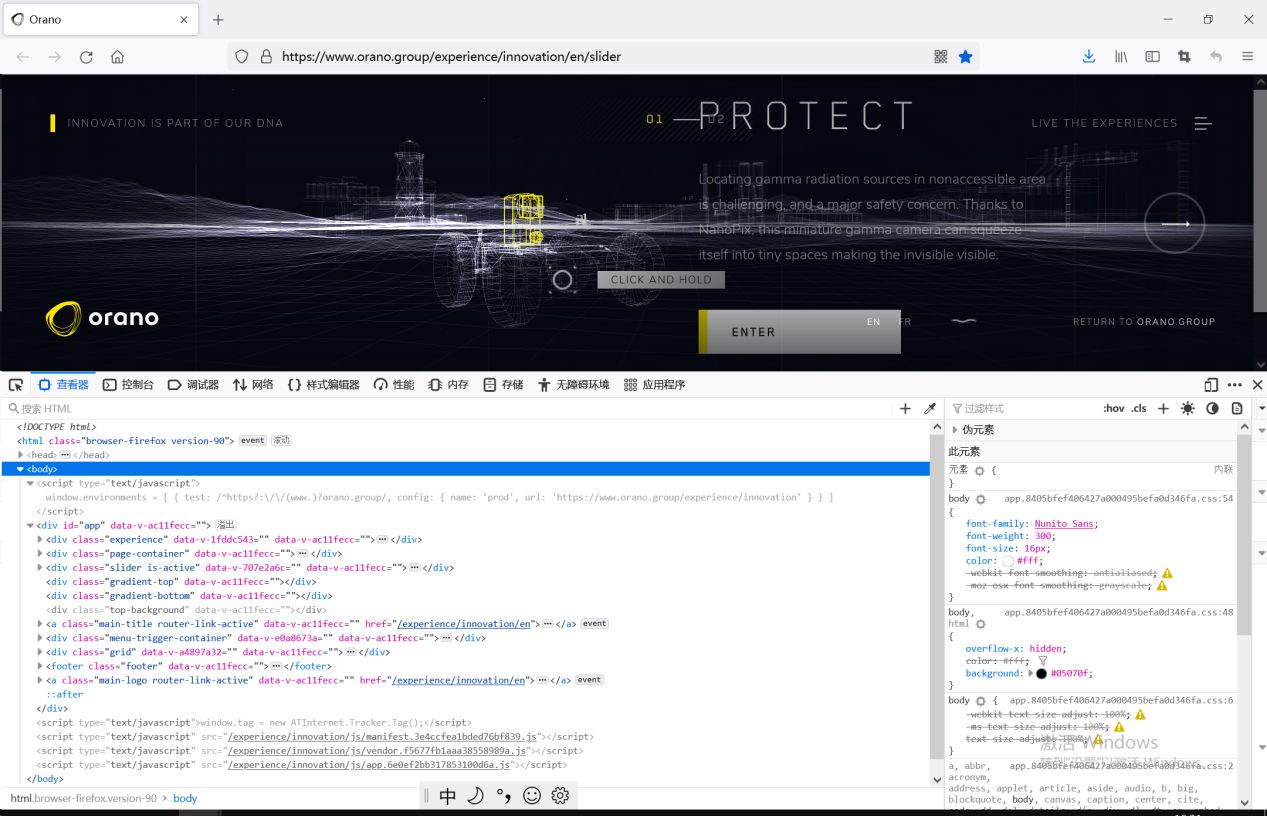
Task: Expand the div class="grid" node
Action: (x=40, y=652)
